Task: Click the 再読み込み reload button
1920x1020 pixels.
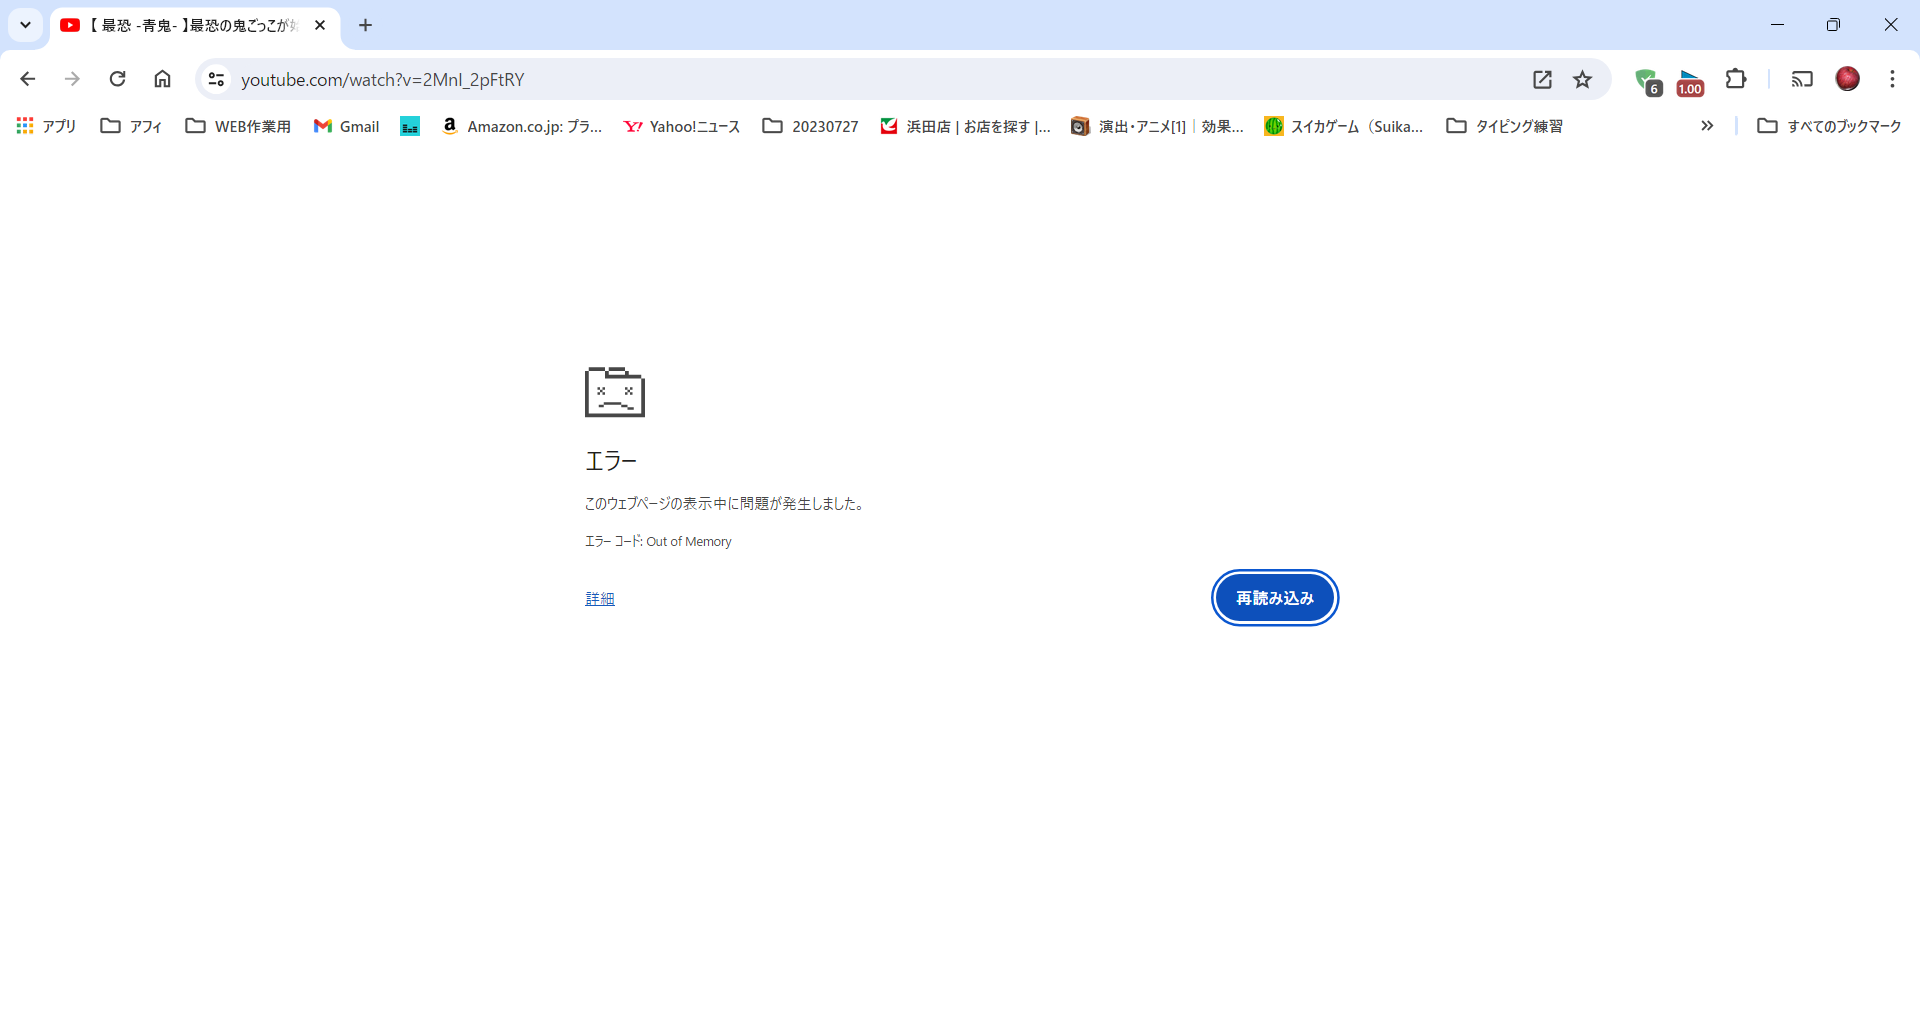Action: click(x=1274, y=597)
